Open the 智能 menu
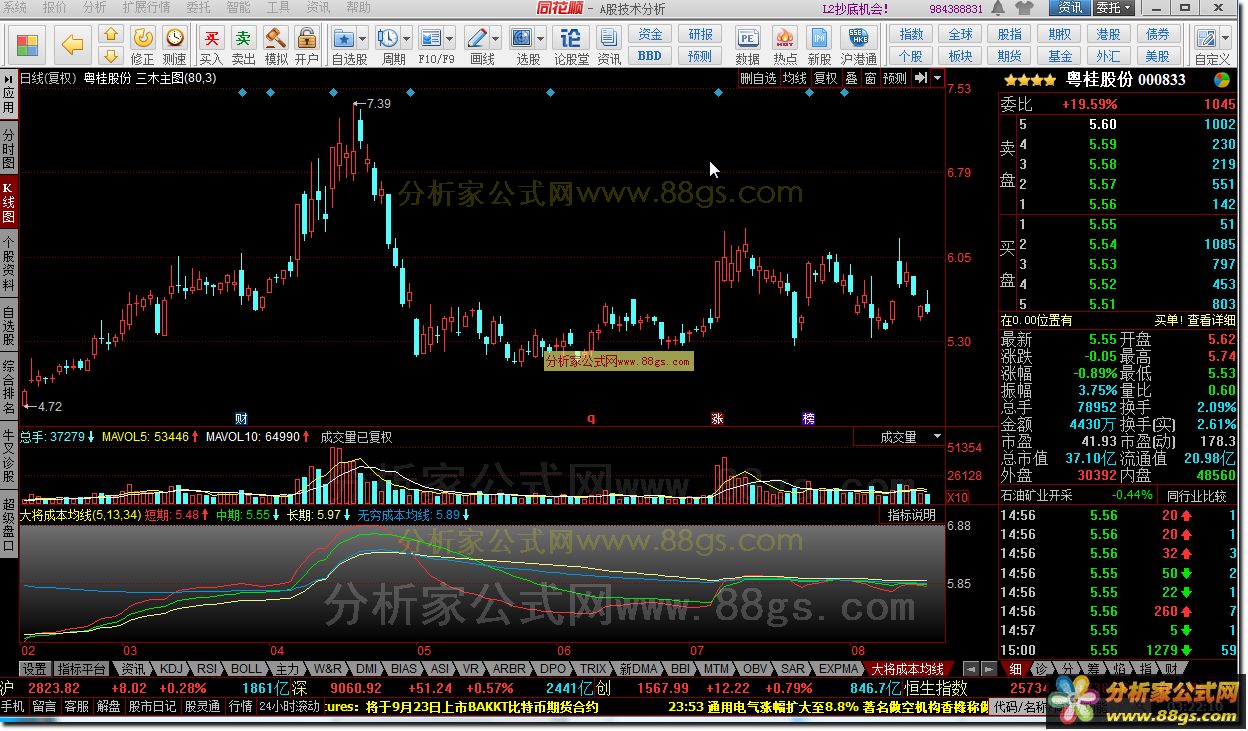 [x=238, y=7]
